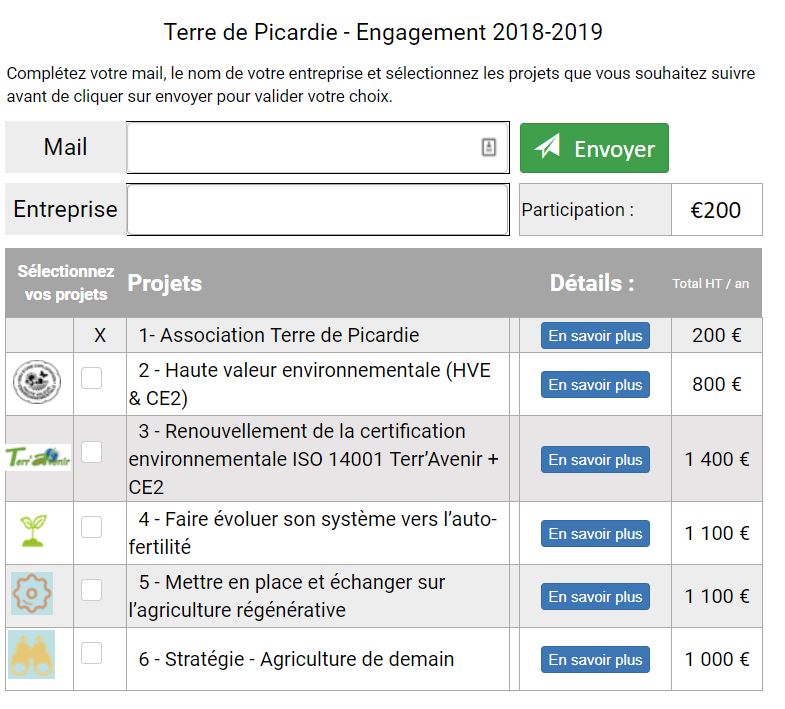
Task: Select the ISO 14001 Terr'Avenir checkbox
Action: tap(91, 452)
